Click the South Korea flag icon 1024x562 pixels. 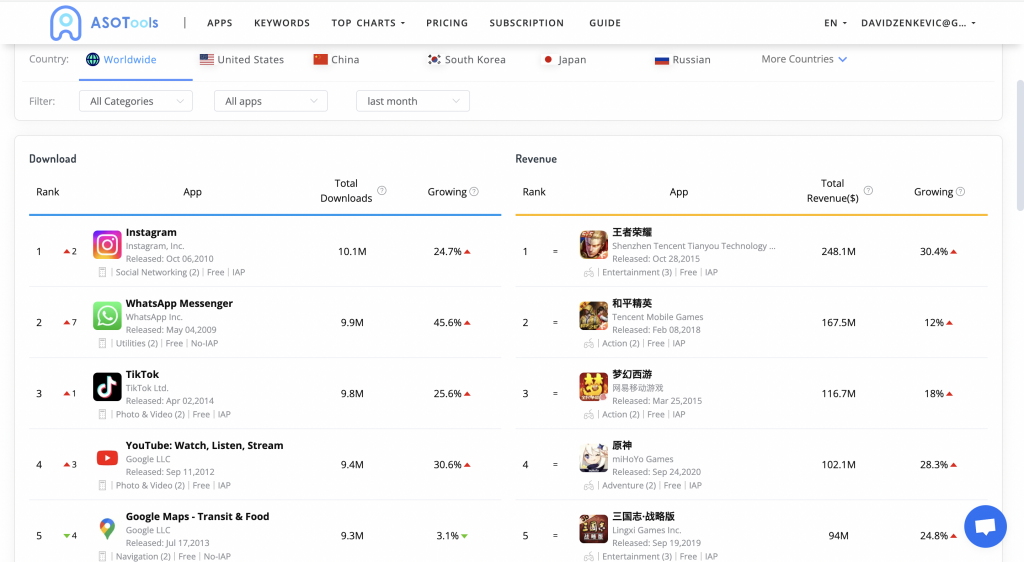tap(434, 59)
